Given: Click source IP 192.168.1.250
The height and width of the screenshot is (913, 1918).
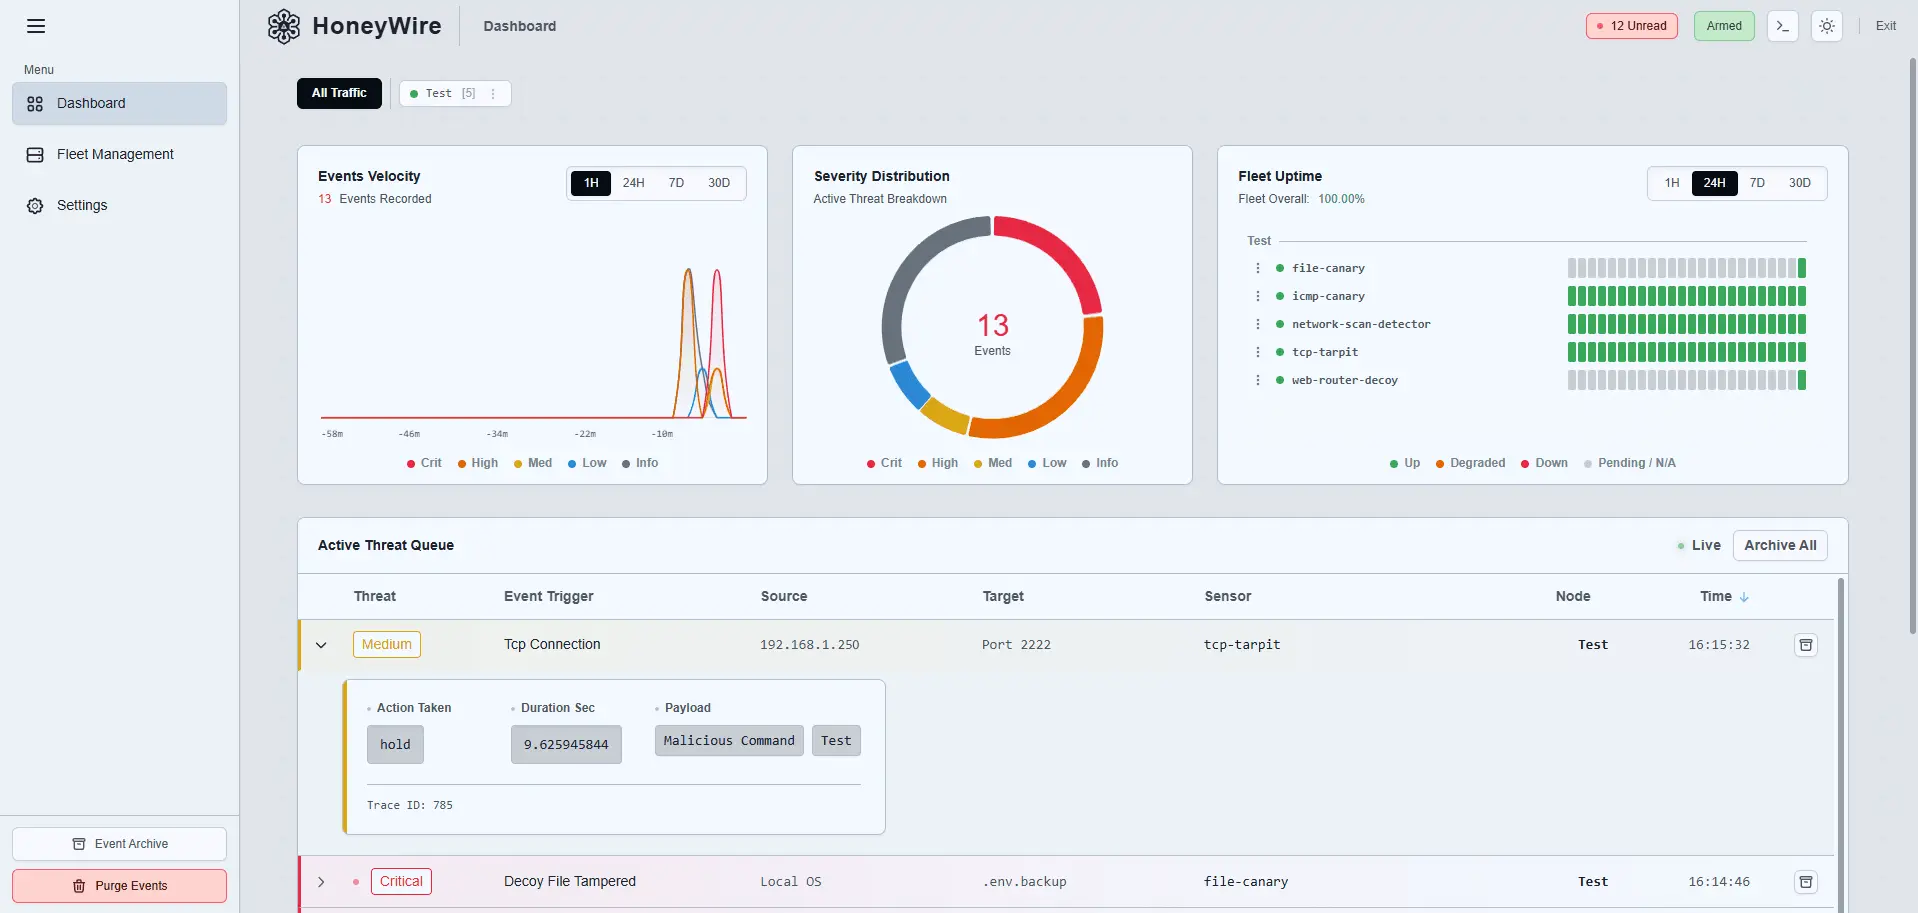Looking at the screenshot, I should tap(810, 645).
